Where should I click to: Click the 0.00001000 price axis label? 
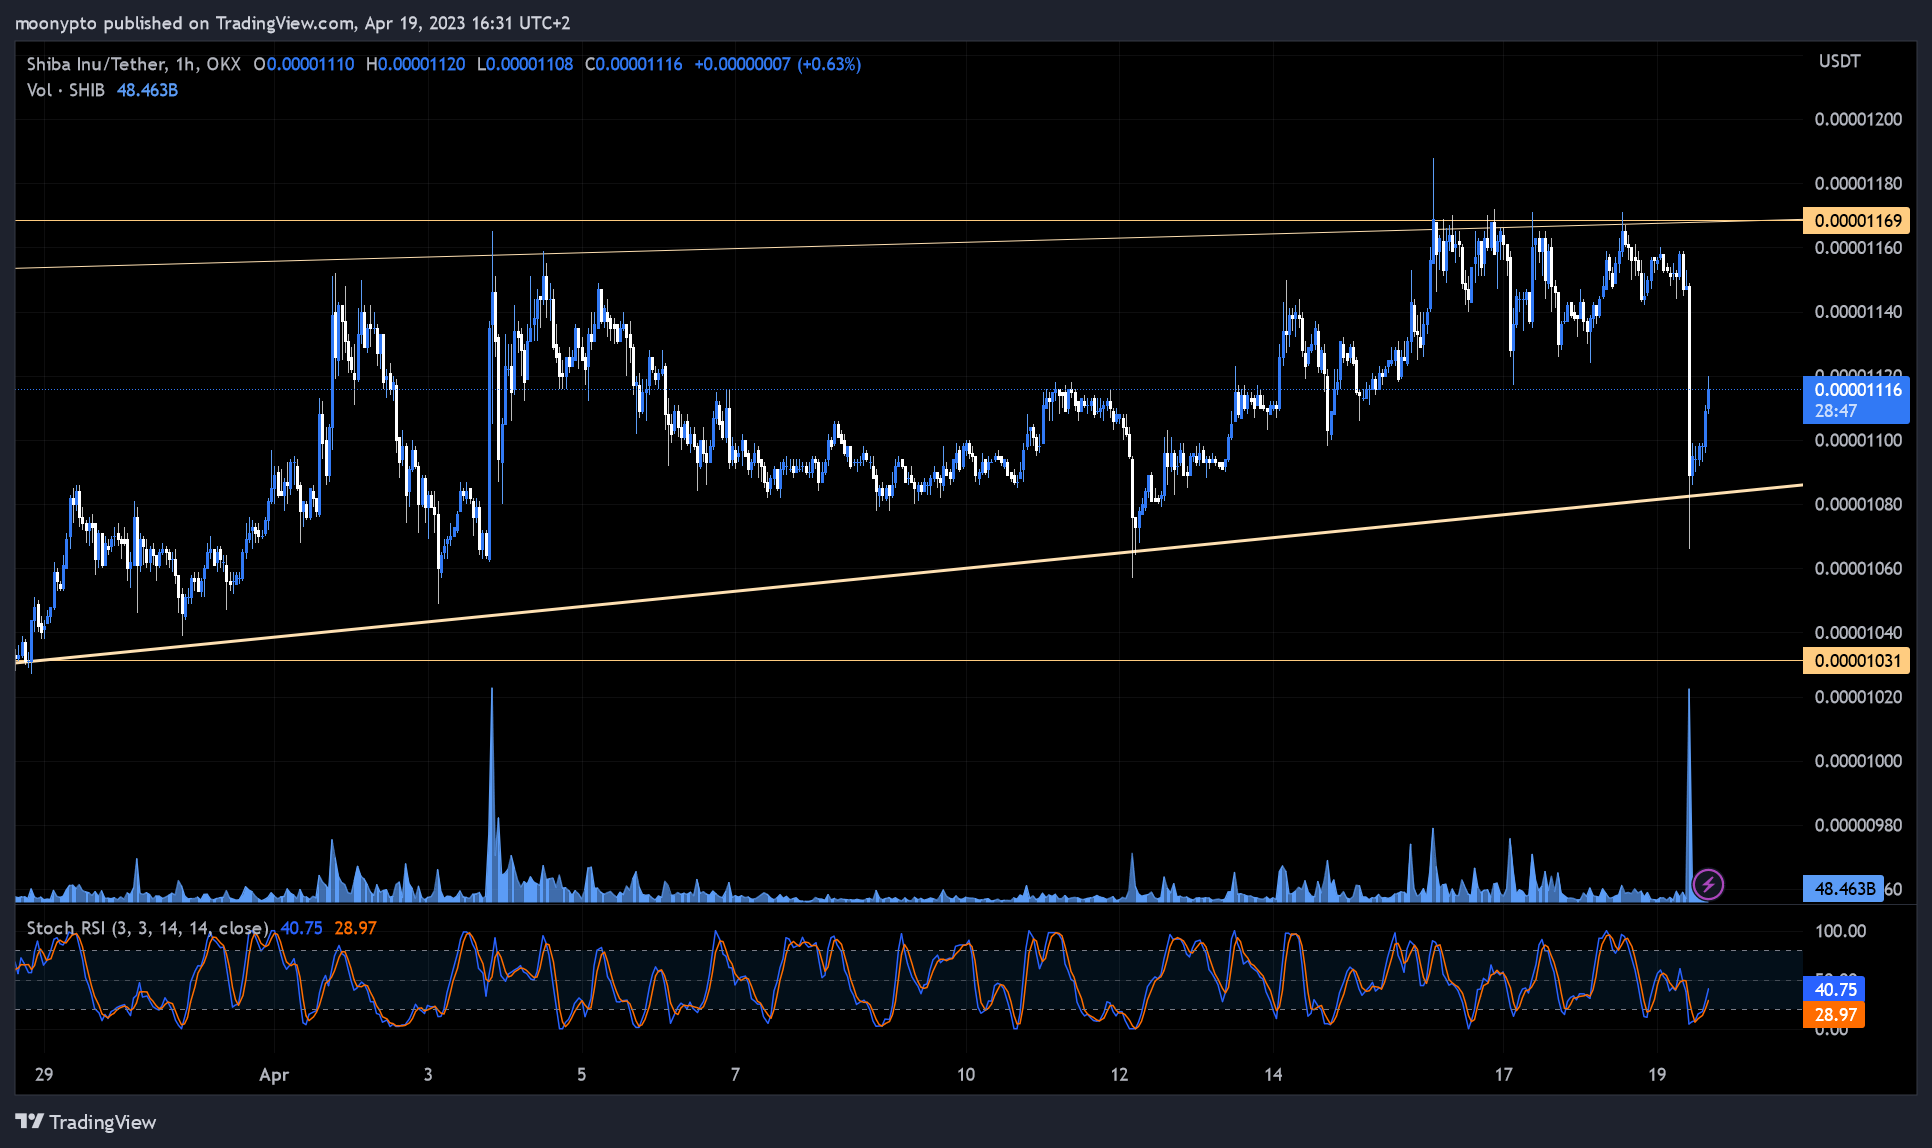coord(1858,761)
